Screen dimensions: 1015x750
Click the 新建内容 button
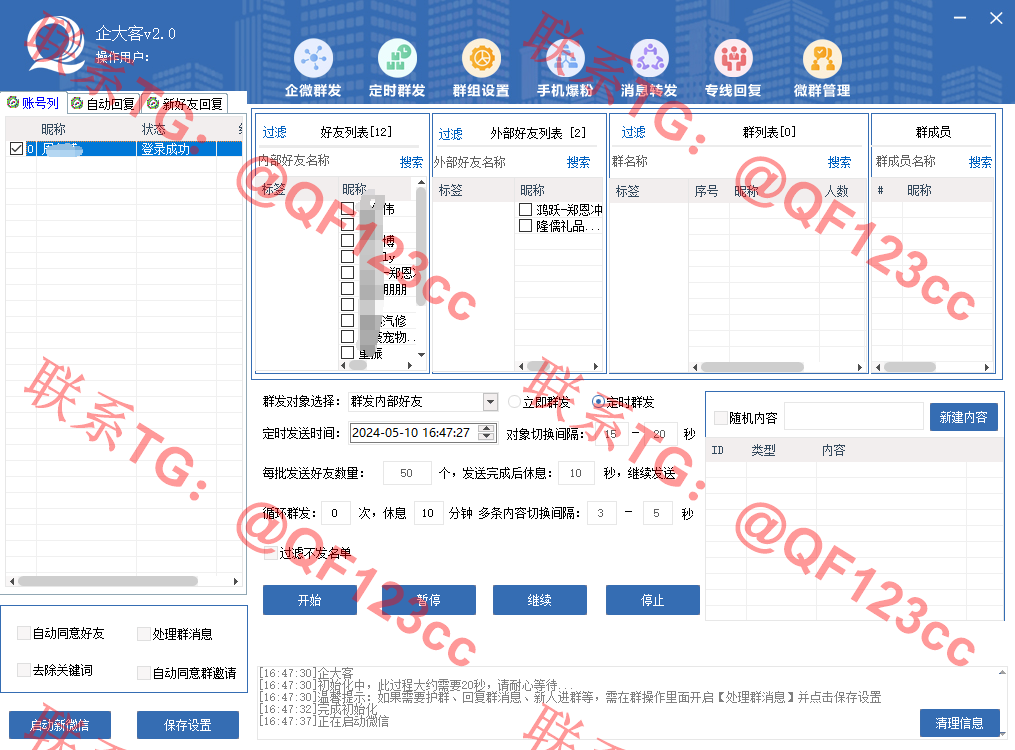tap(964, 417)
